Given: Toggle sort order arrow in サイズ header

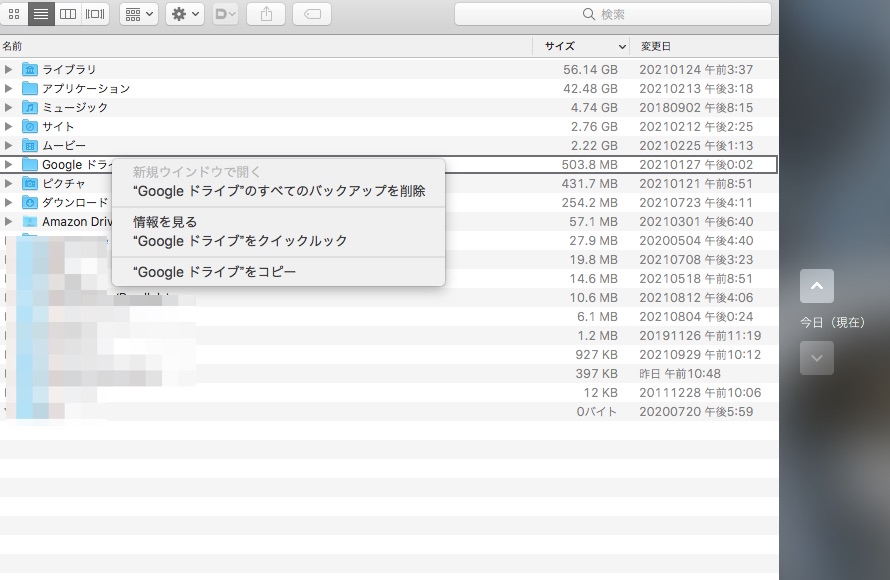Looking at the screenshot, I should tap(622, 47).
